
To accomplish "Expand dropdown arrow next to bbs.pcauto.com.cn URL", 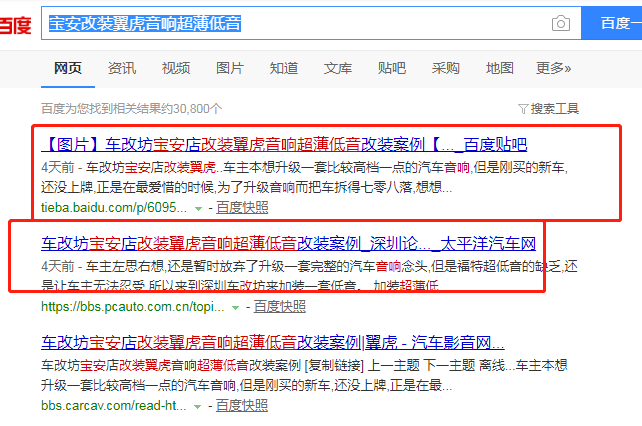I will tap(236, 308).
